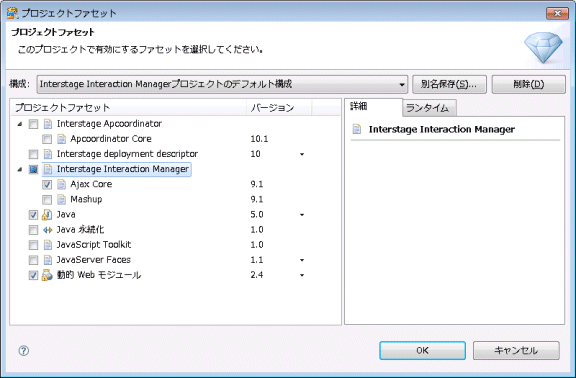576x378 pixels.
Task: Click the 動的 Web モジュール facet icon
Action: coord(47,275)
